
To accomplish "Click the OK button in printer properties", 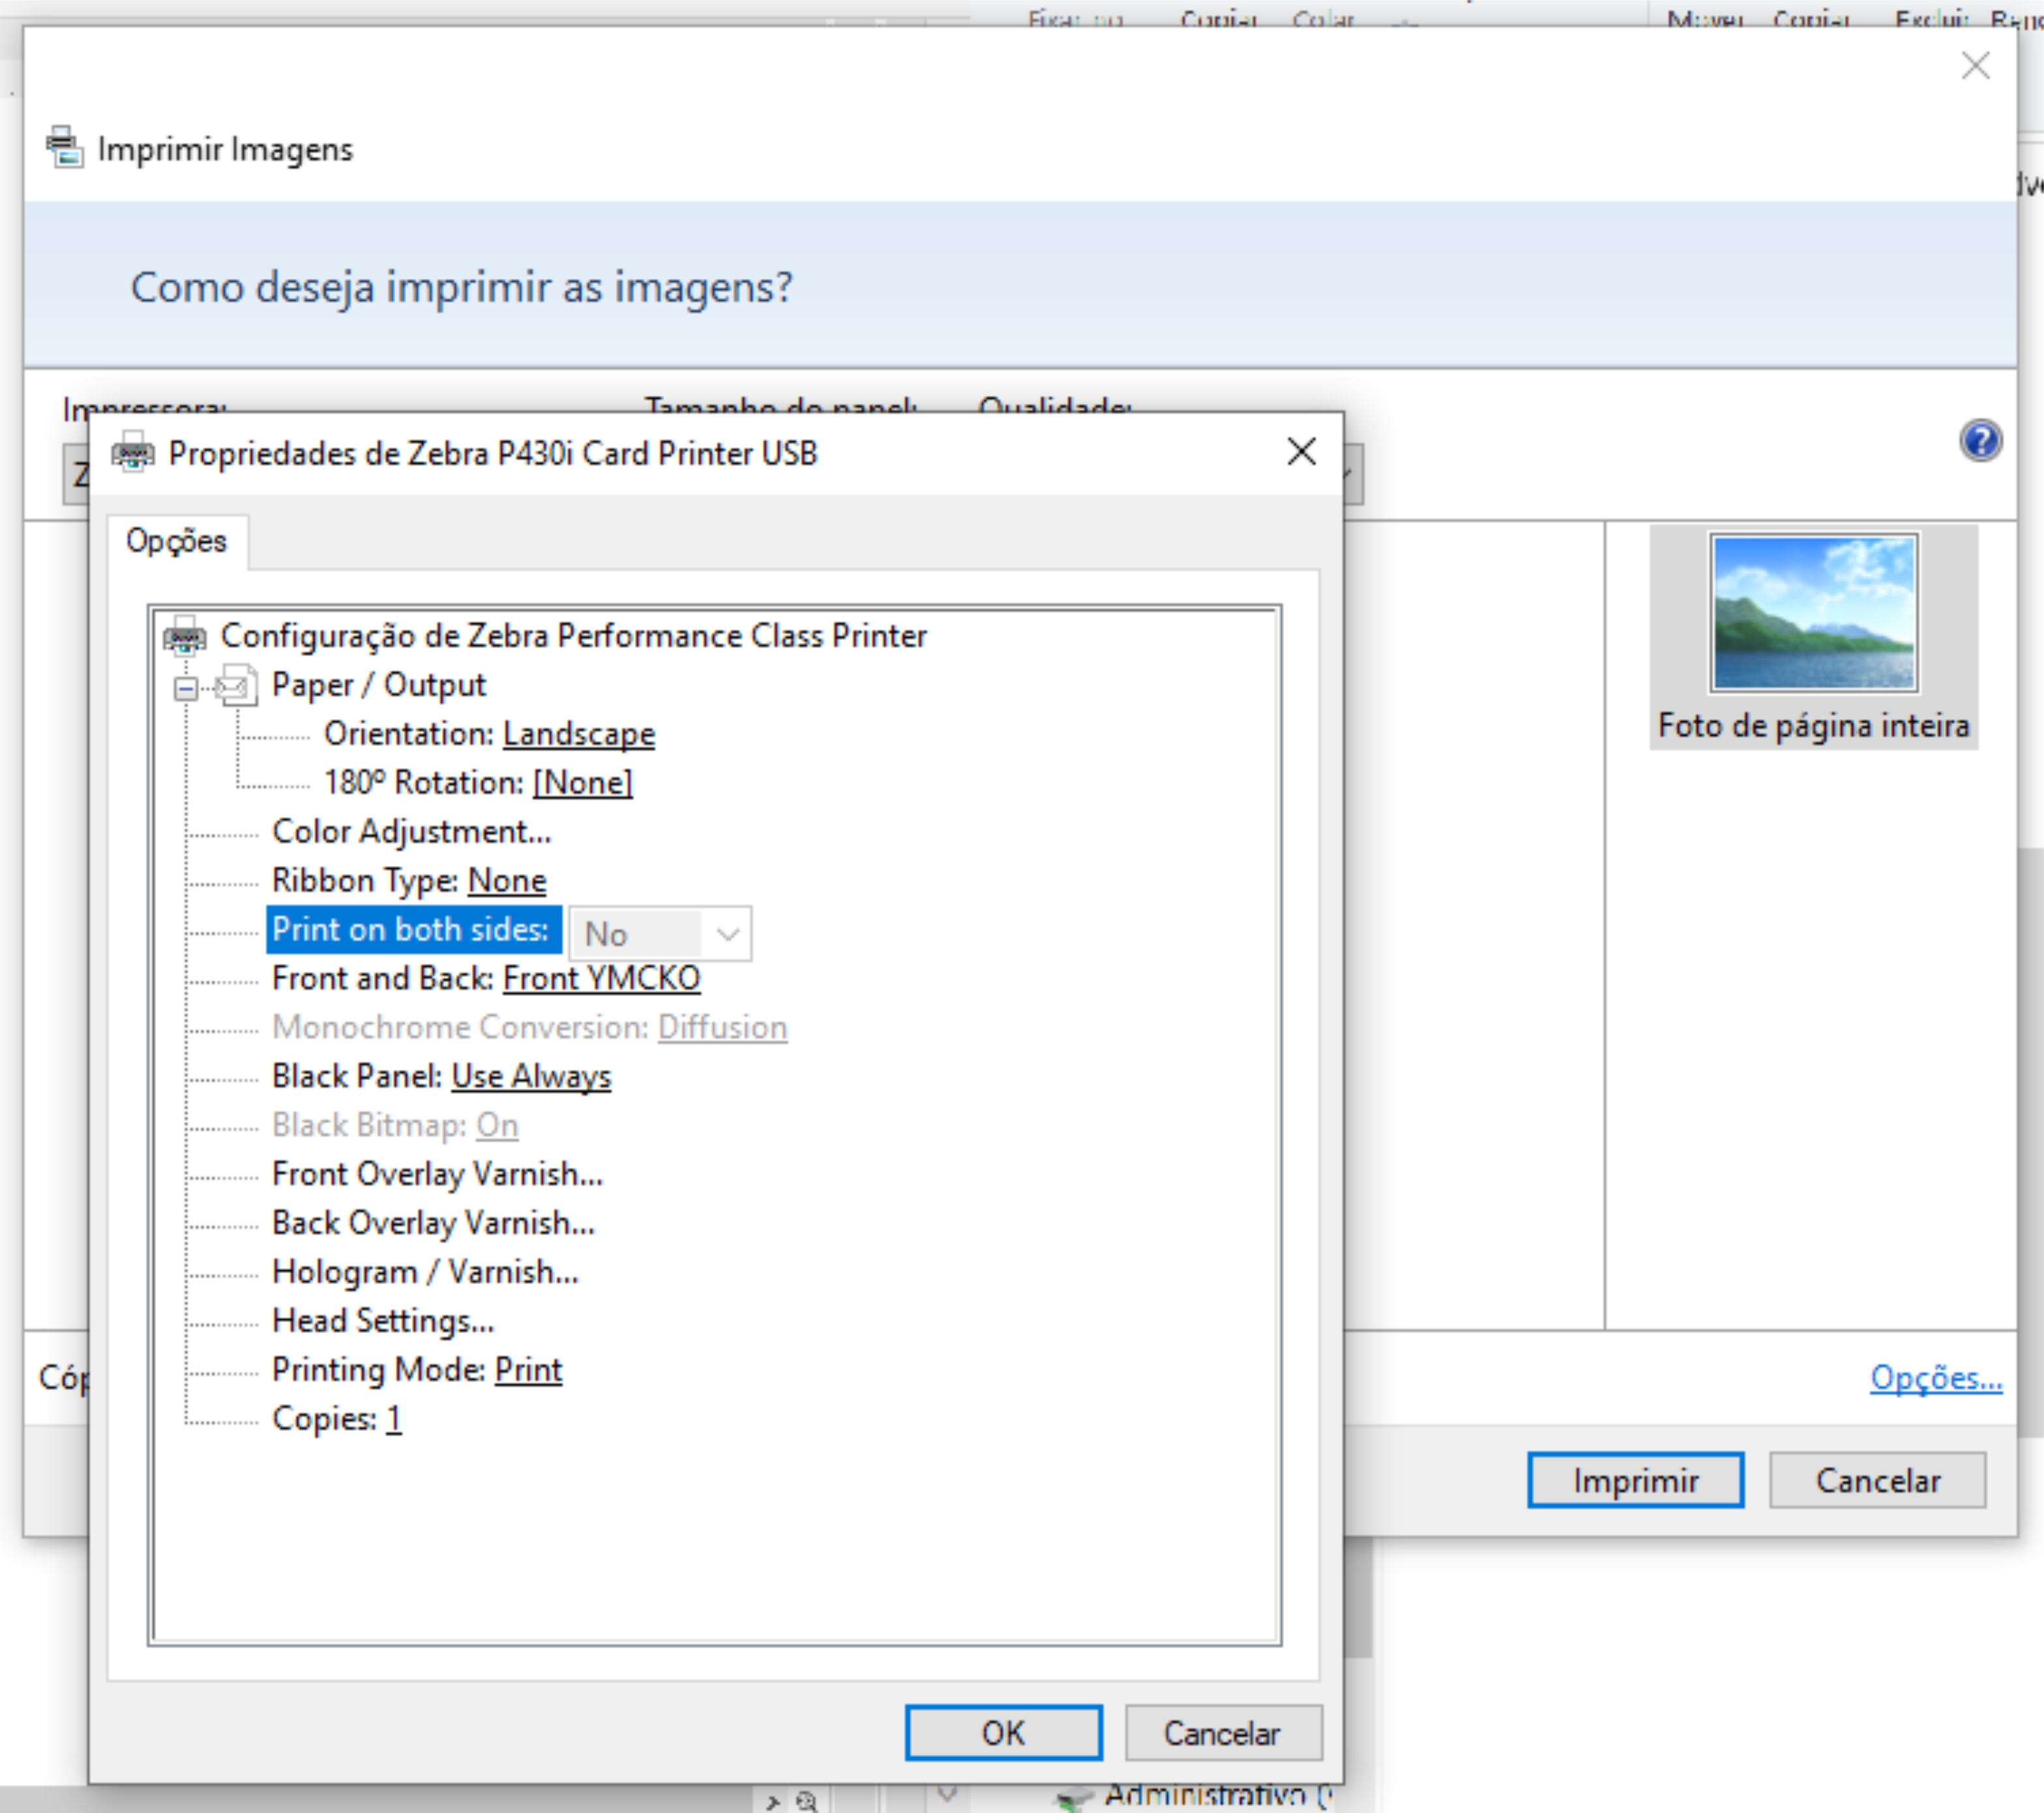I will click(x=1003, y=1732).
